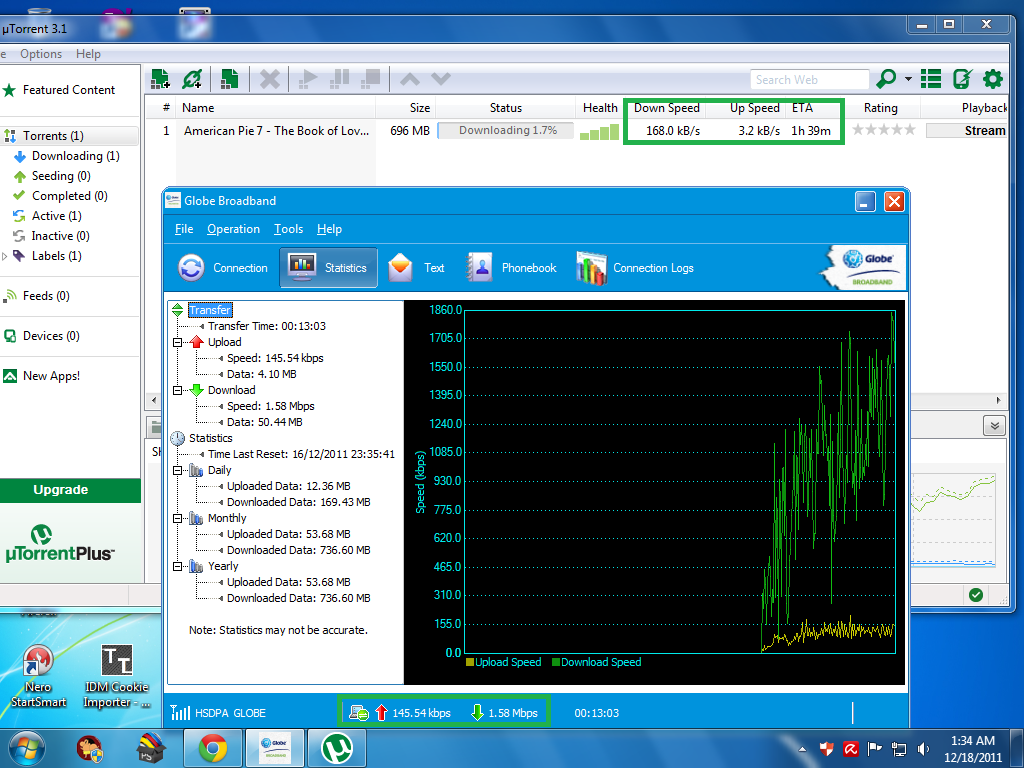Open Devices (0) in the sidebar

pyautogui.click(x=51, y=336)
